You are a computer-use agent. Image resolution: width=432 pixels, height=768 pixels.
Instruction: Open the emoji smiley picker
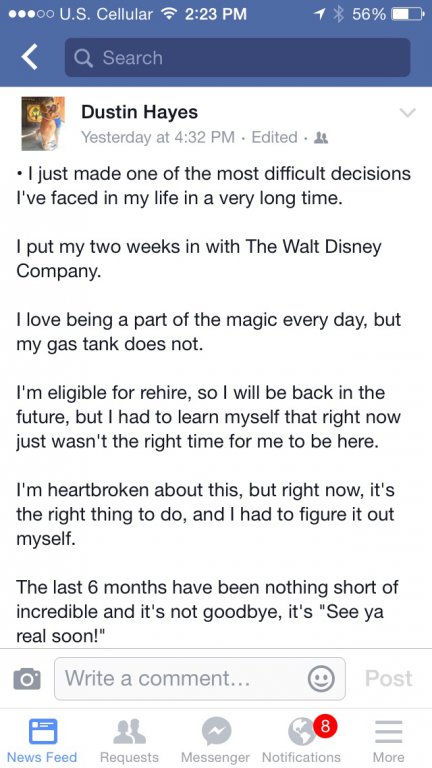coord(321,679)
